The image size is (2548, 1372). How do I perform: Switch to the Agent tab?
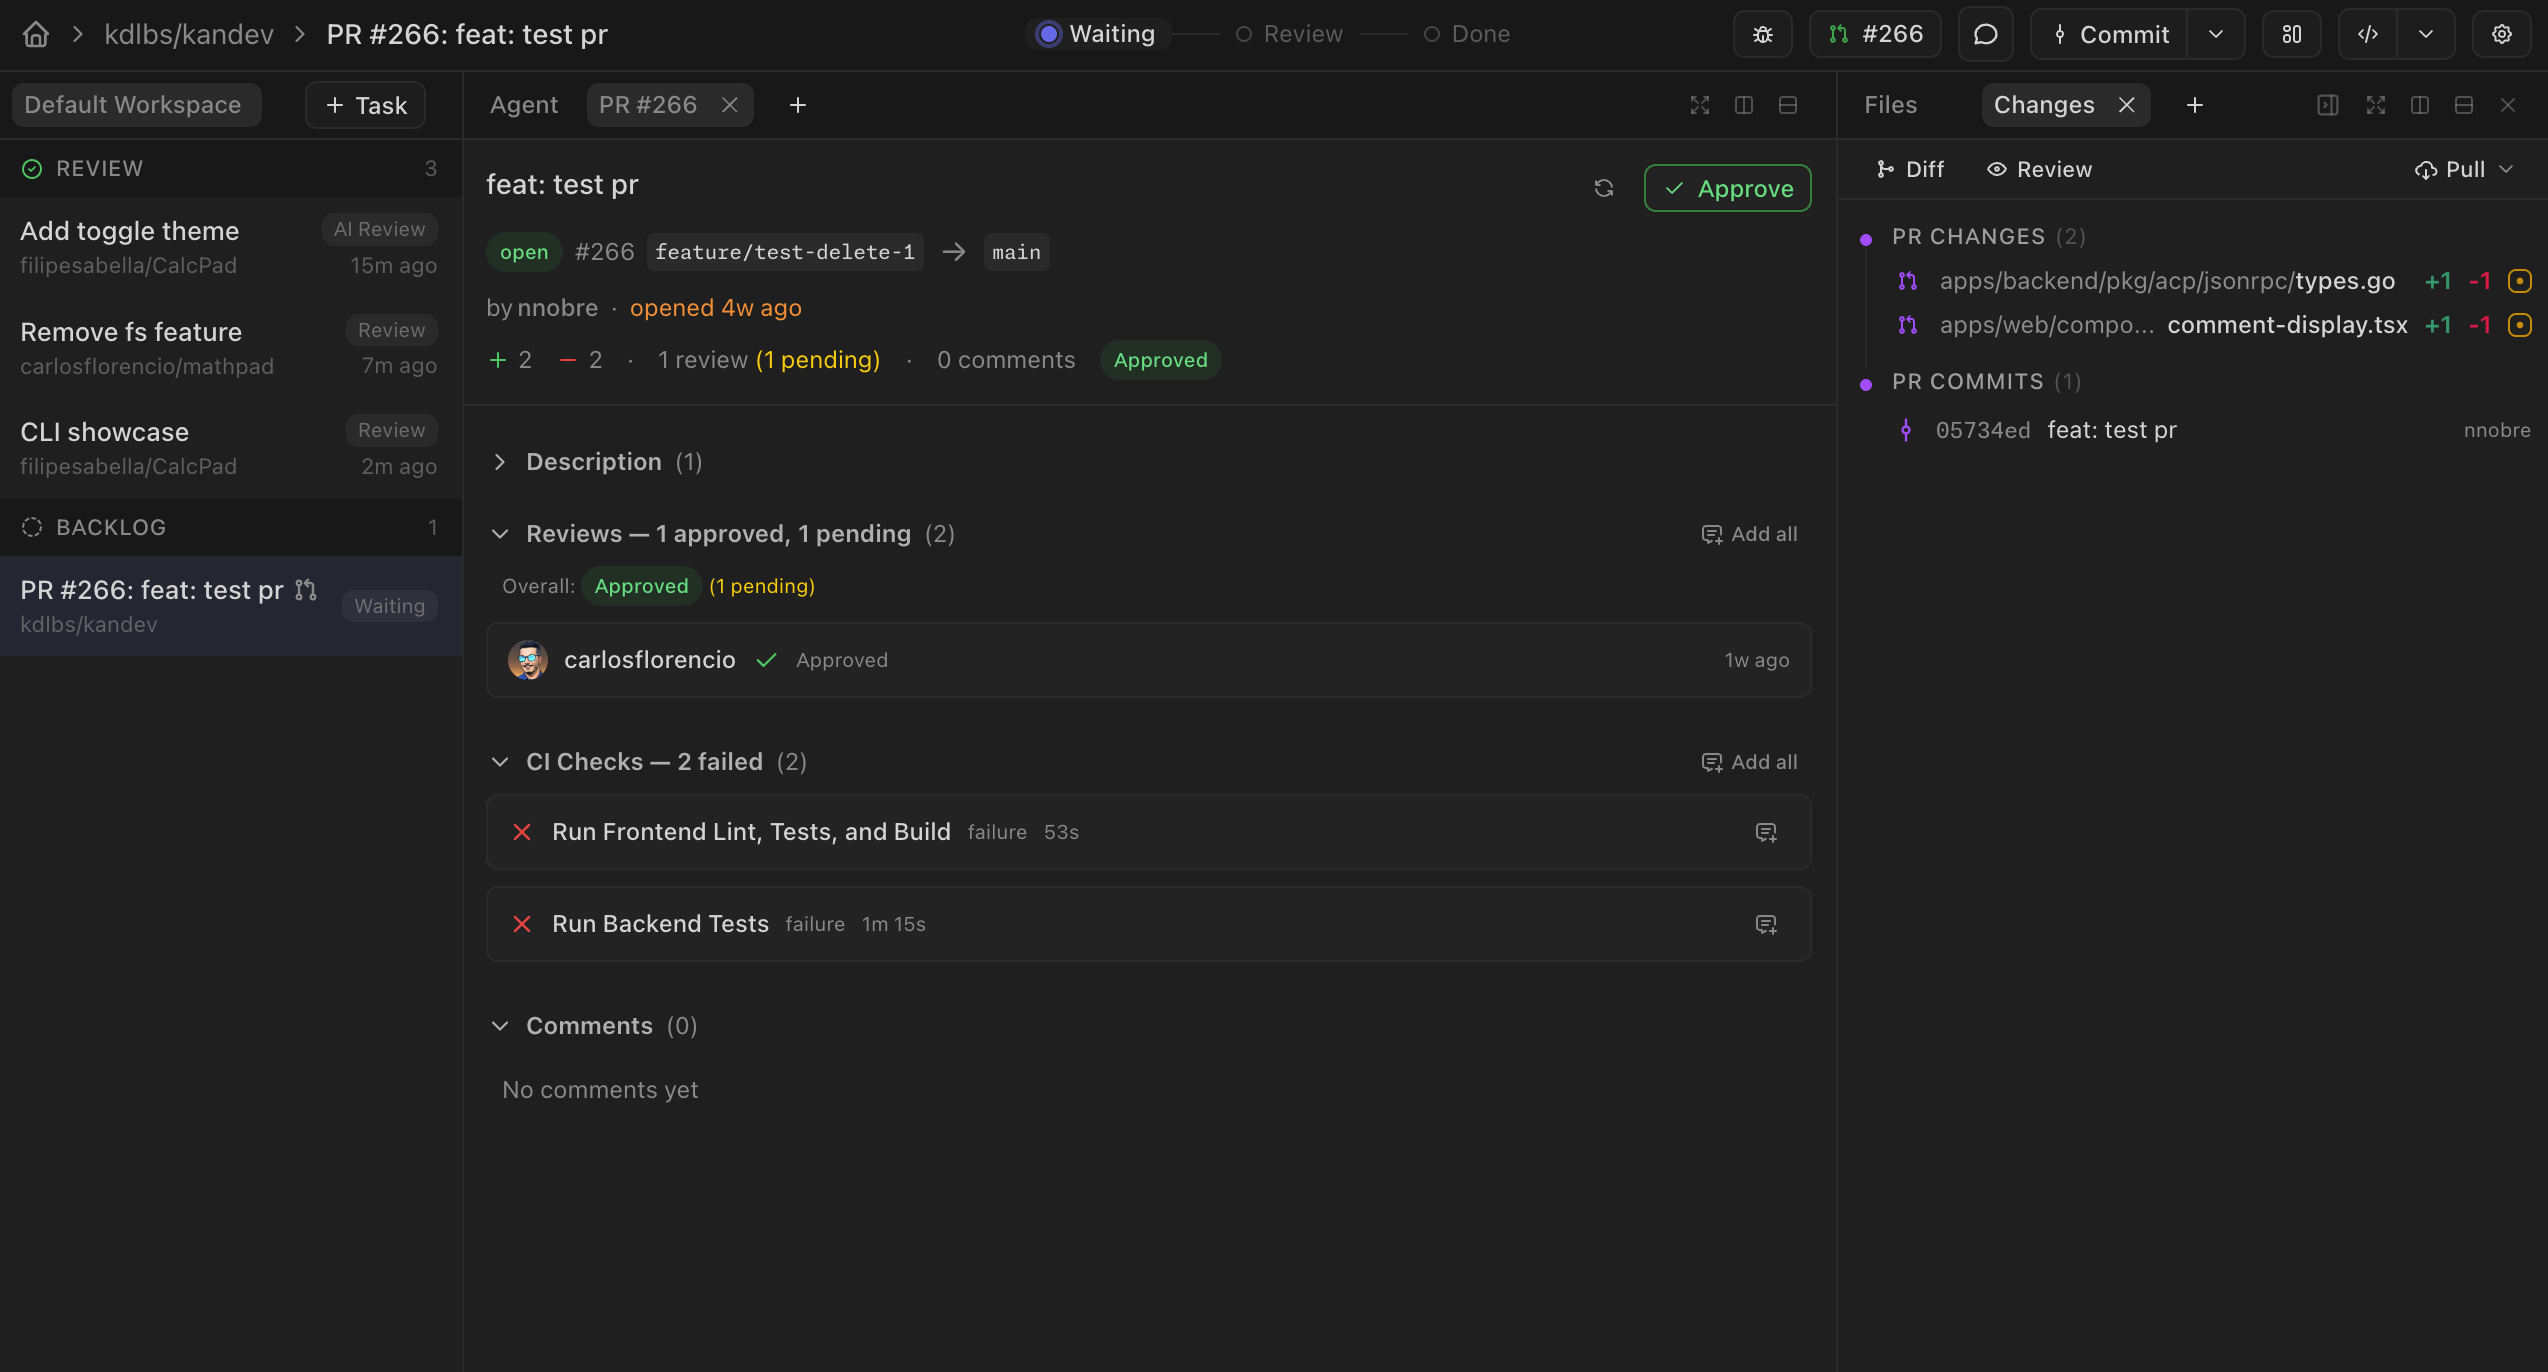pyautogui.click(x=524, y=105)
